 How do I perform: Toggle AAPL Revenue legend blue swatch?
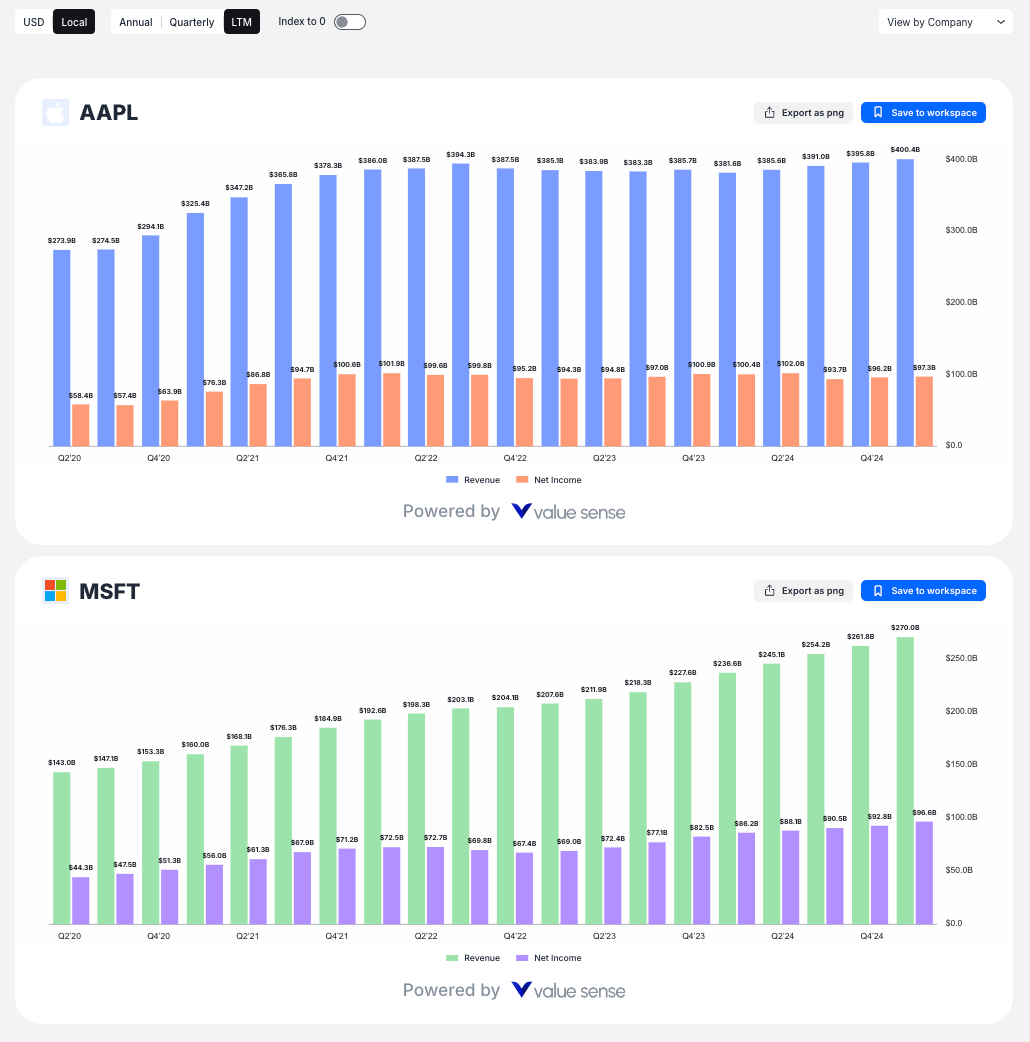point(452,480)
